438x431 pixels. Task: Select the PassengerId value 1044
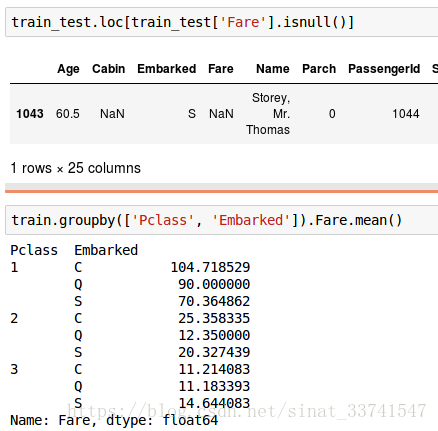406,114
